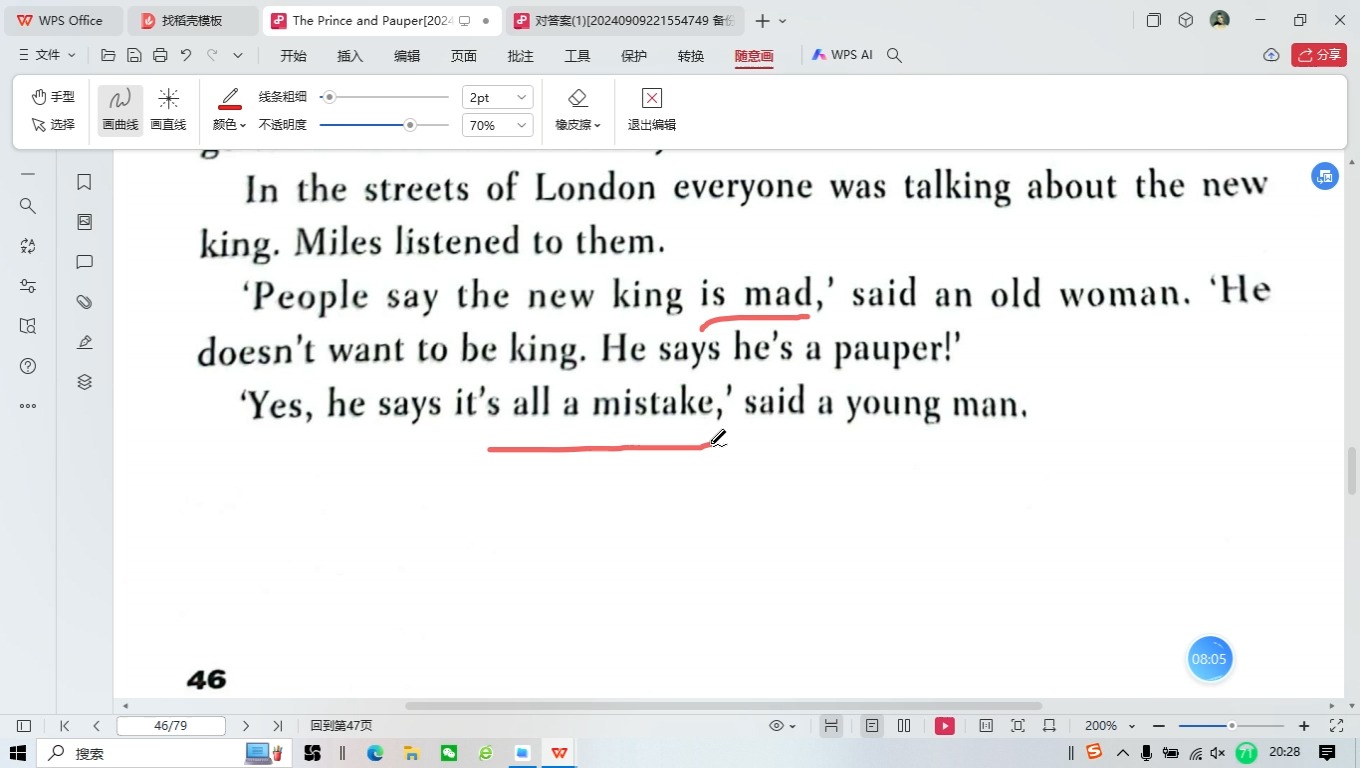
Task: Toggle single page view mode
Action: coord(872,726)
